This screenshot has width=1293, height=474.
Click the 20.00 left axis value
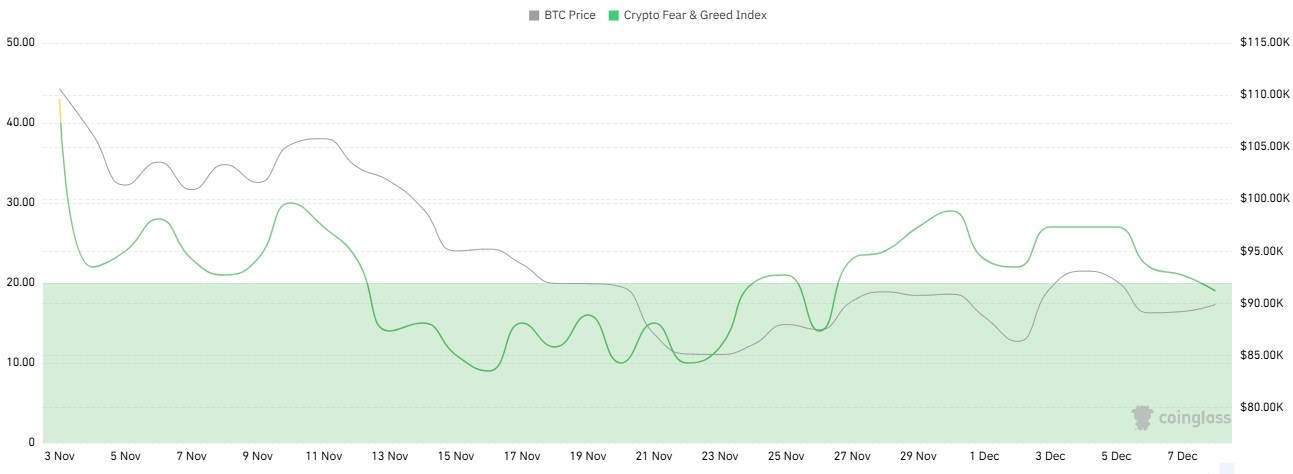tap(21, 283)
